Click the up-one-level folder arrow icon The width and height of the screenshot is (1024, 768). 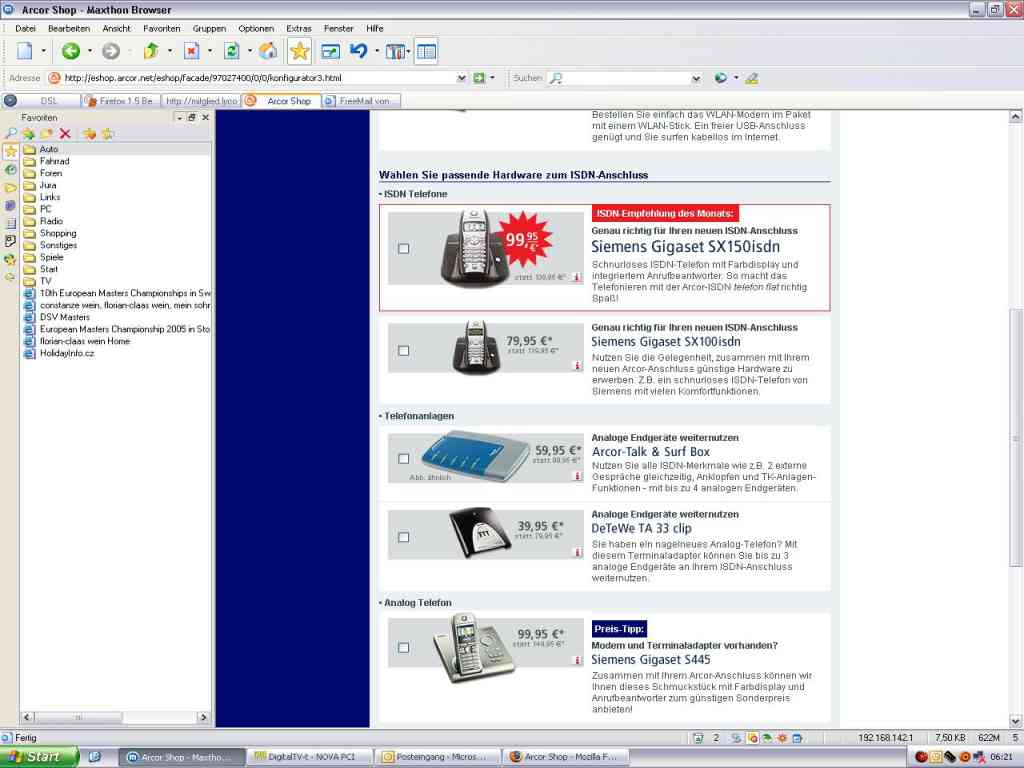151,51
